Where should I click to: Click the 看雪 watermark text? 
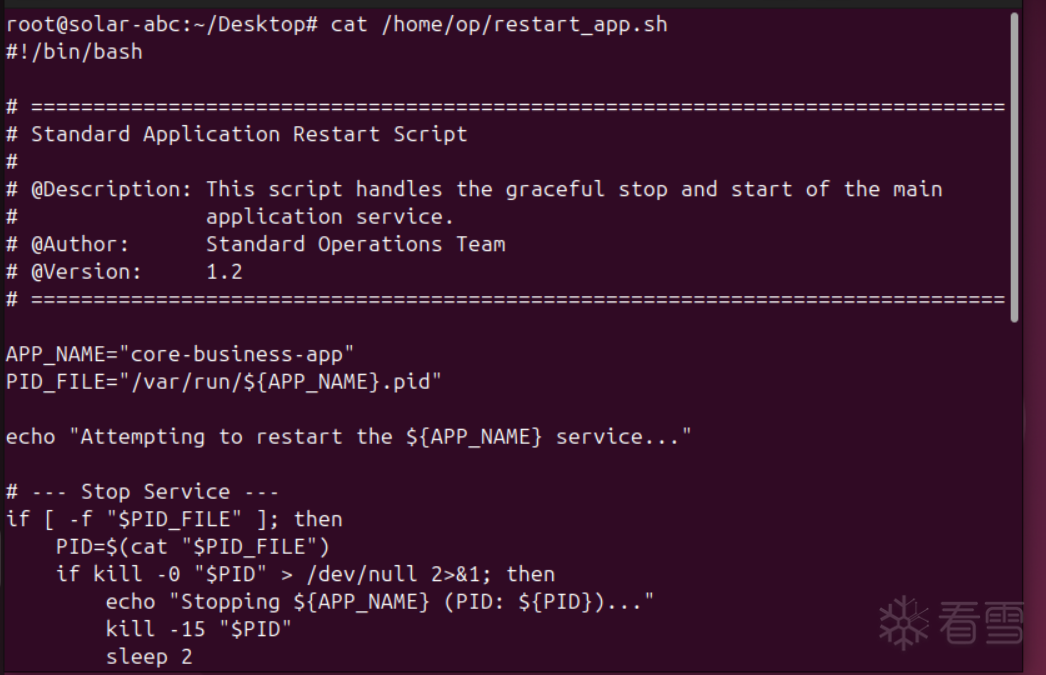click(x=981, y=624)
